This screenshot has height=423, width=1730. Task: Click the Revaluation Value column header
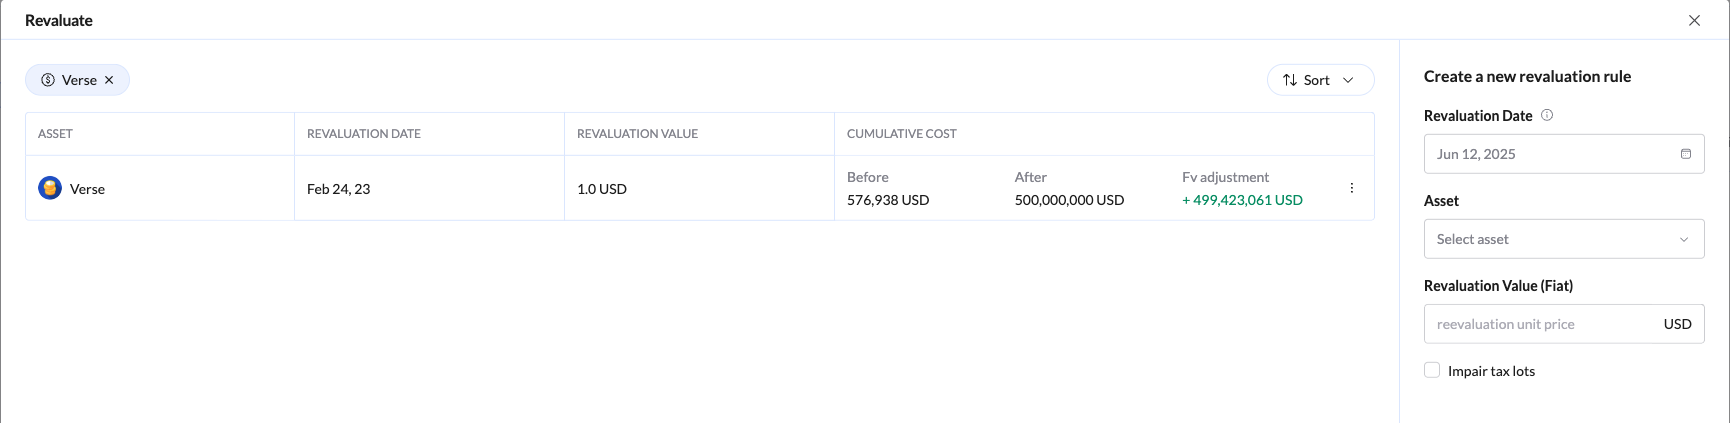(x=638, y=134)
